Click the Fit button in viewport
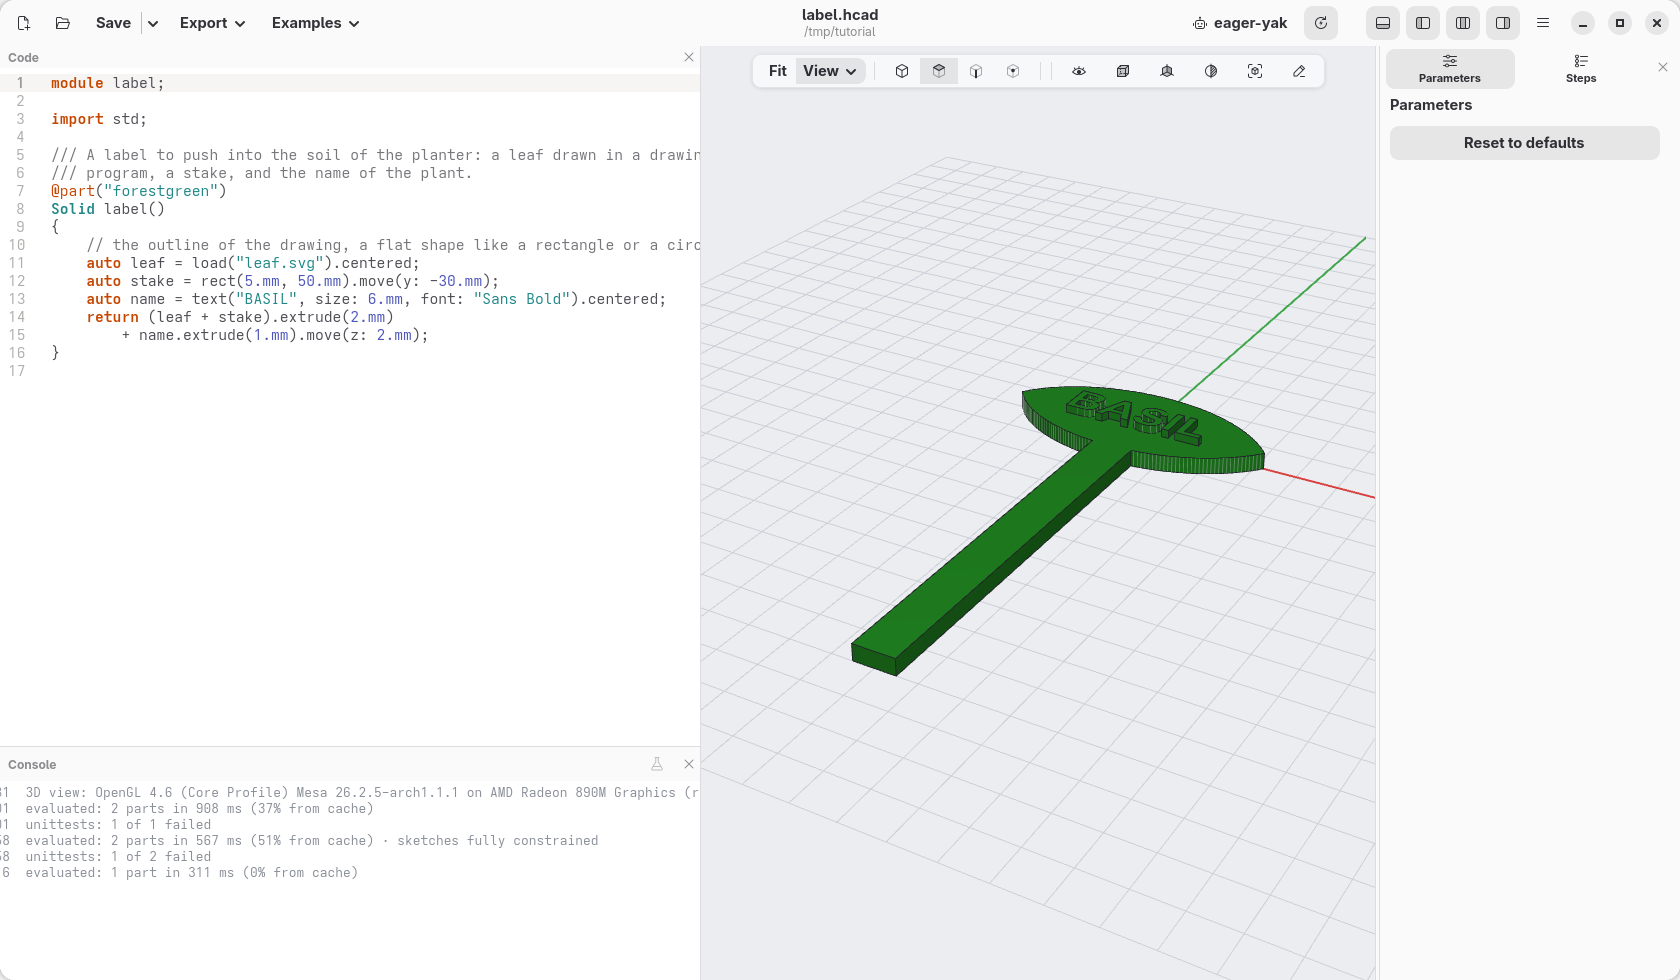1680x980 pixels. 777,71
